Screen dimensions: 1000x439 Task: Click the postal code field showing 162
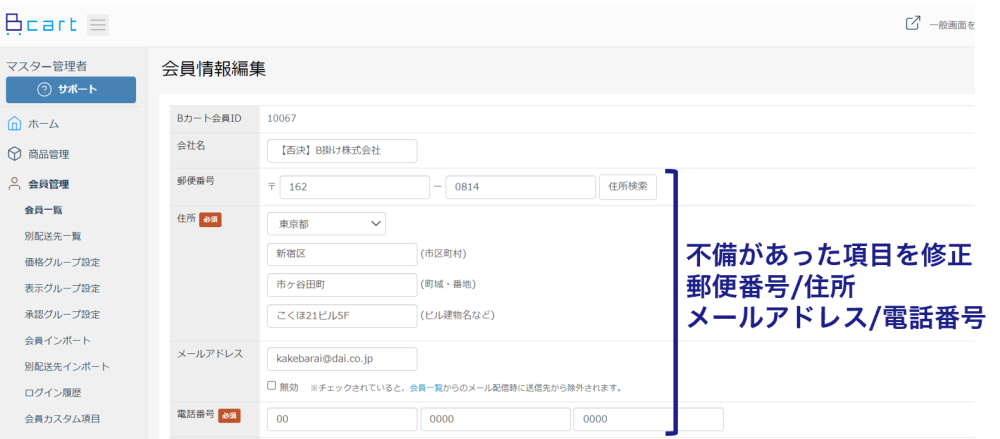point(355,188)
